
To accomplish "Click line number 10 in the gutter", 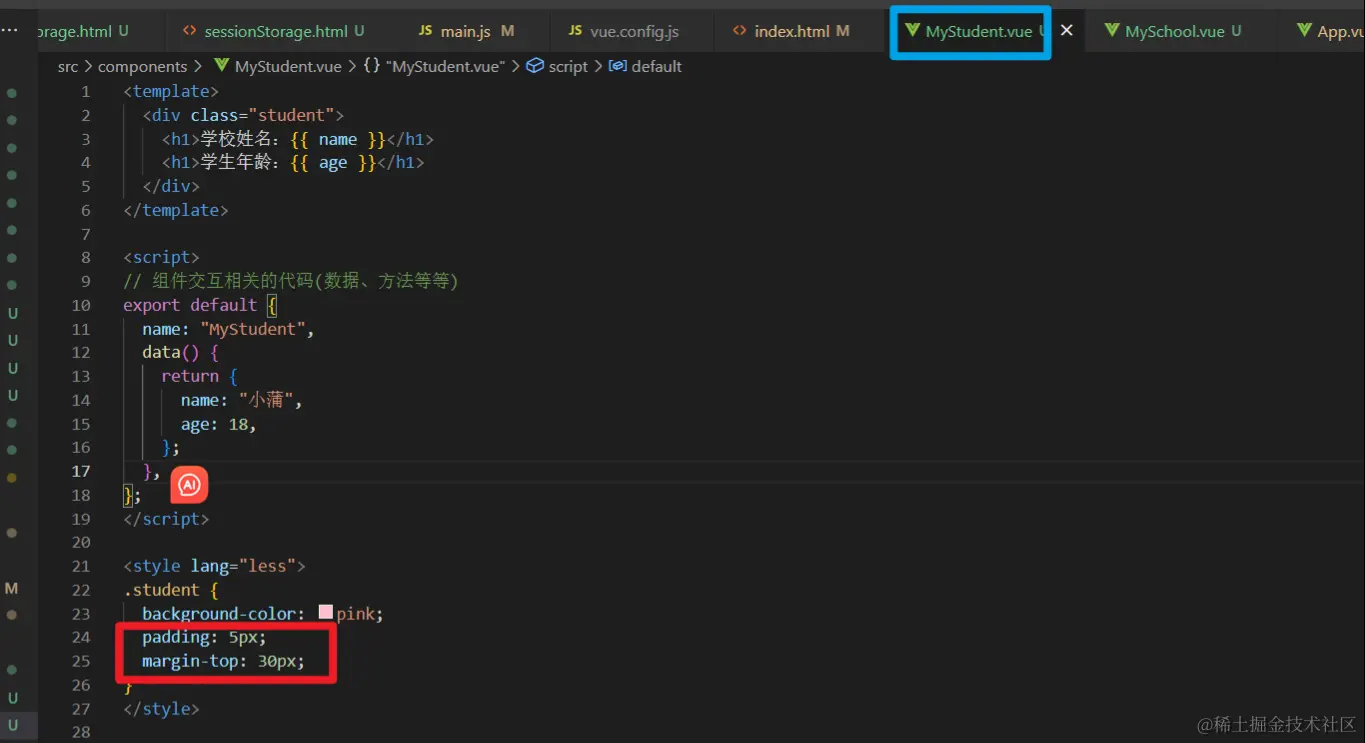I will tap(81, 305).
